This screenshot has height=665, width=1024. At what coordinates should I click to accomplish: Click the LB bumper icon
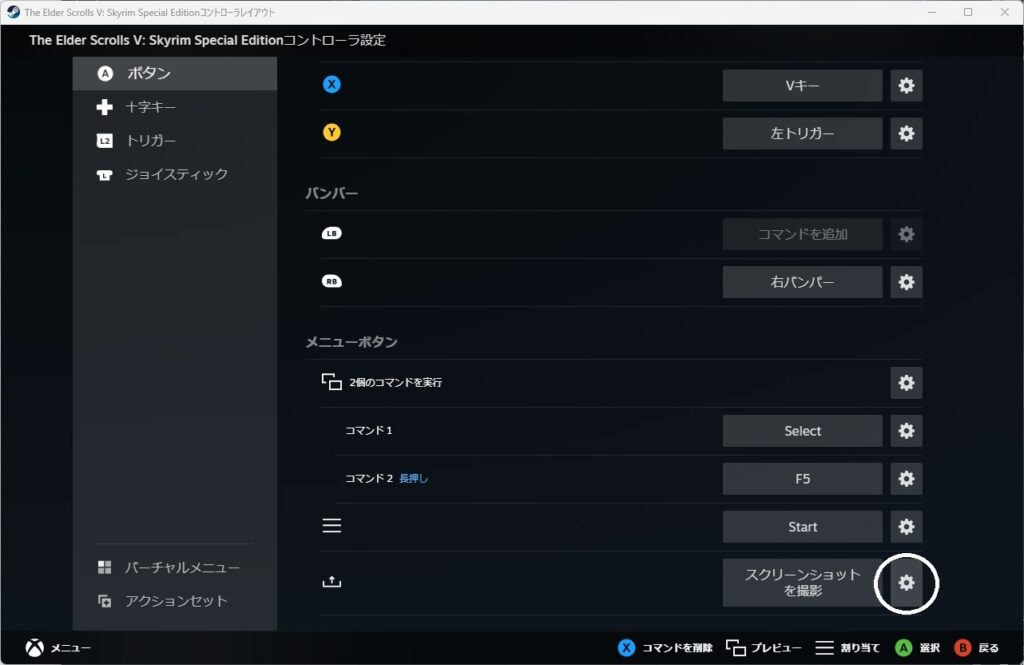(x=332, y=233)
